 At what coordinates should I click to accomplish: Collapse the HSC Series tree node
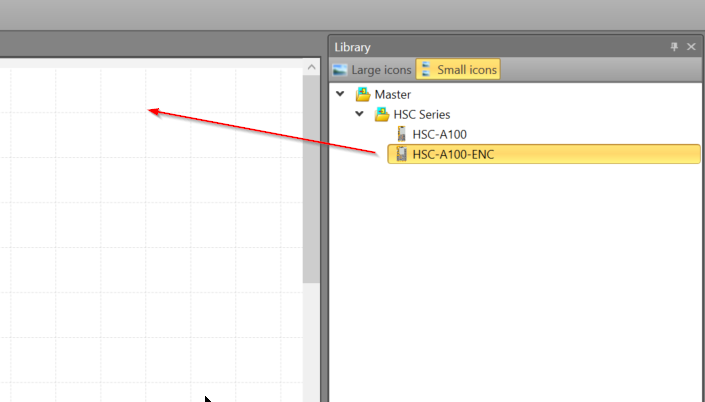pyautogui.click(x=359, y=114)
